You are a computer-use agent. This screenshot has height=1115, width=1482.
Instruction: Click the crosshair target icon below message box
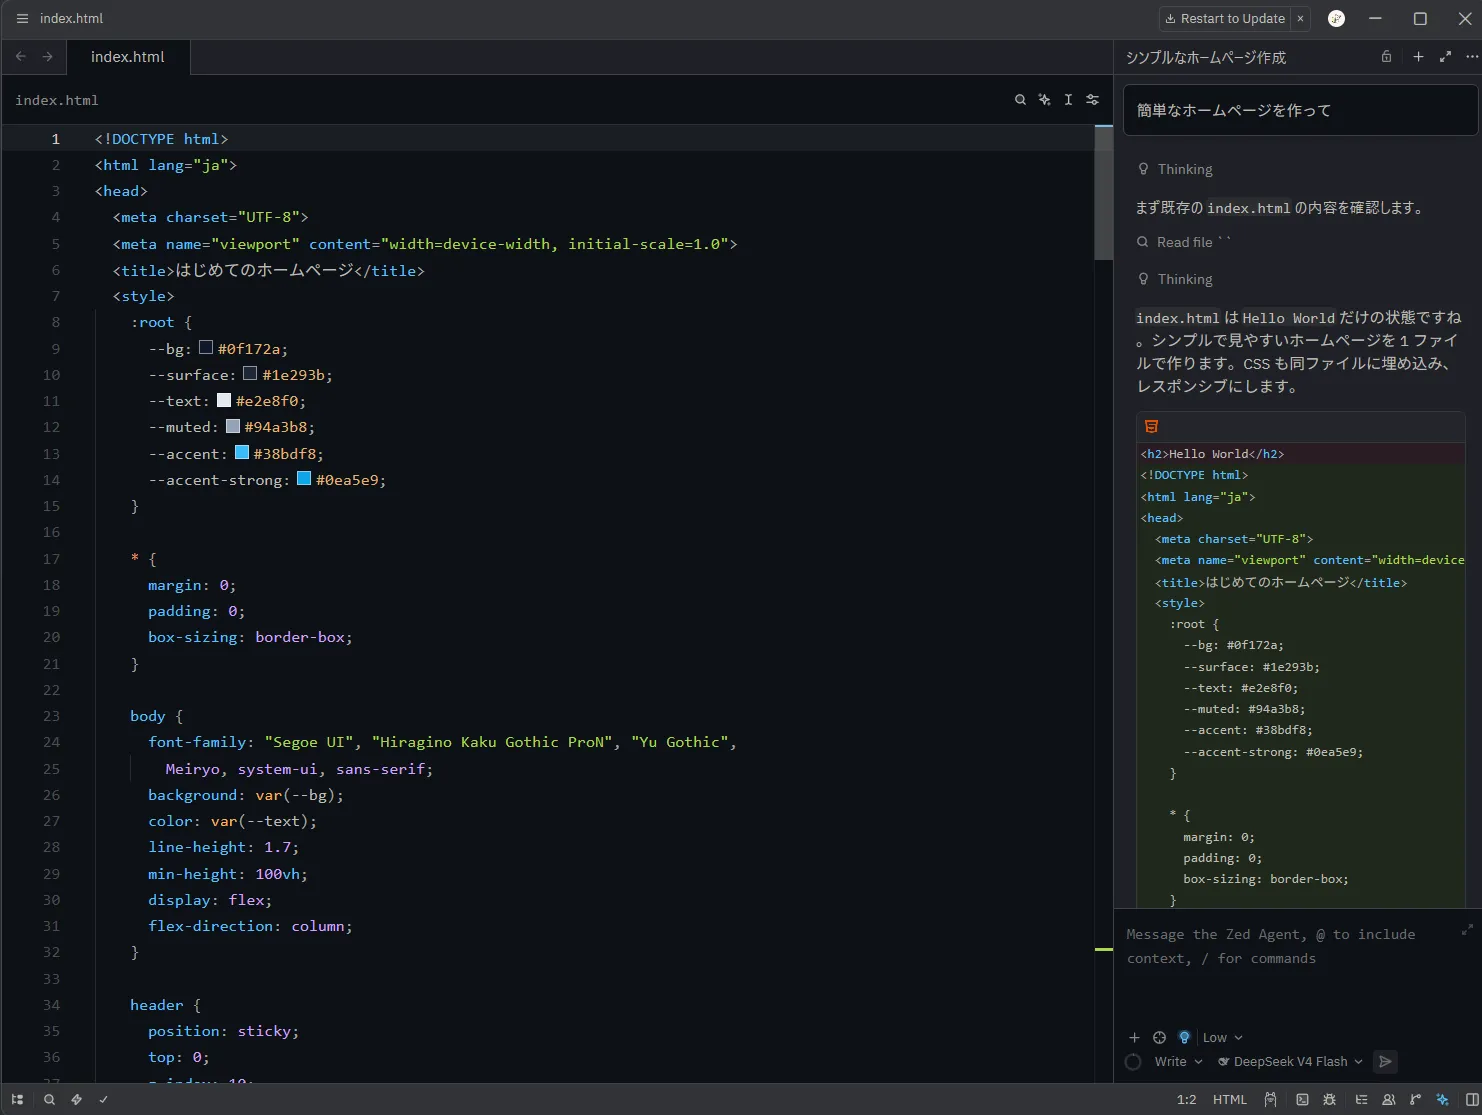pyautogui.click(x=1159, y=1037)
